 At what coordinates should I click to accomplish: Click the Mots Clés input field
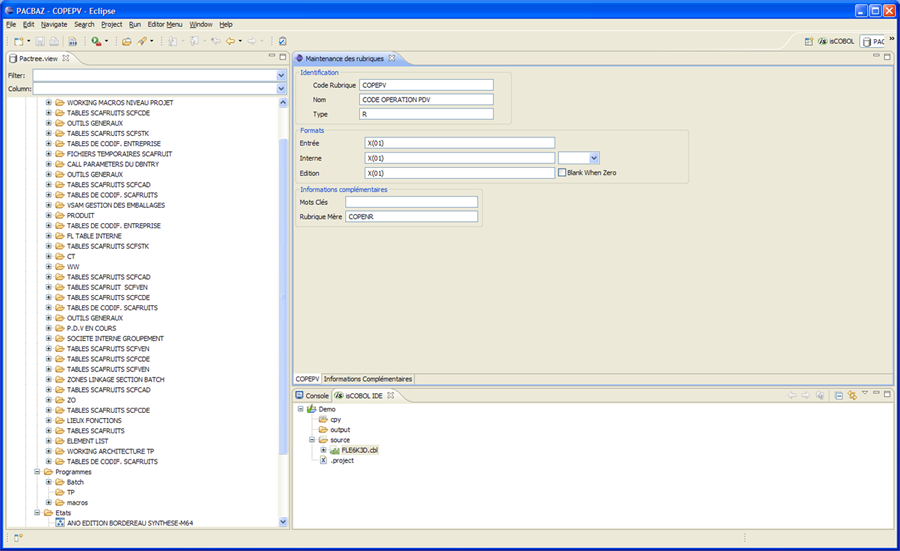411,202
